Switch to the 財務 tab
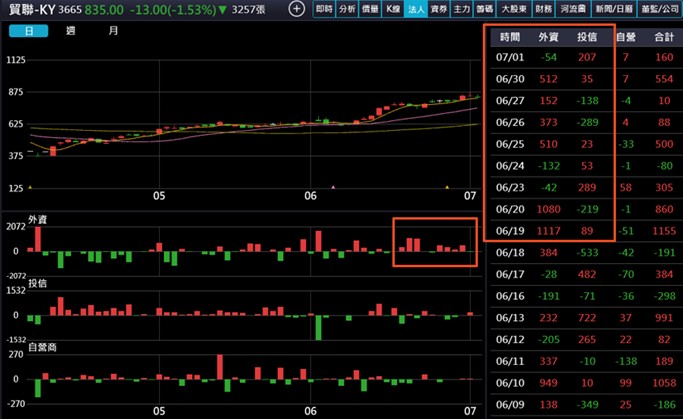The width and height of the screenshot is (683, 419). pos(544,9)
